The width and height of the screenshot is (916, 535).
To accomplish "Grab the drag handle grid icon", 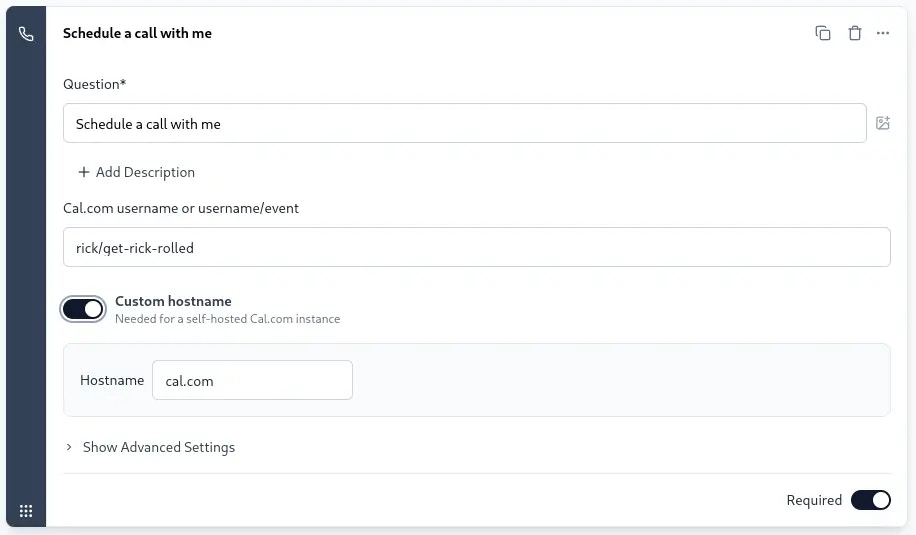I will pos(26,510).
